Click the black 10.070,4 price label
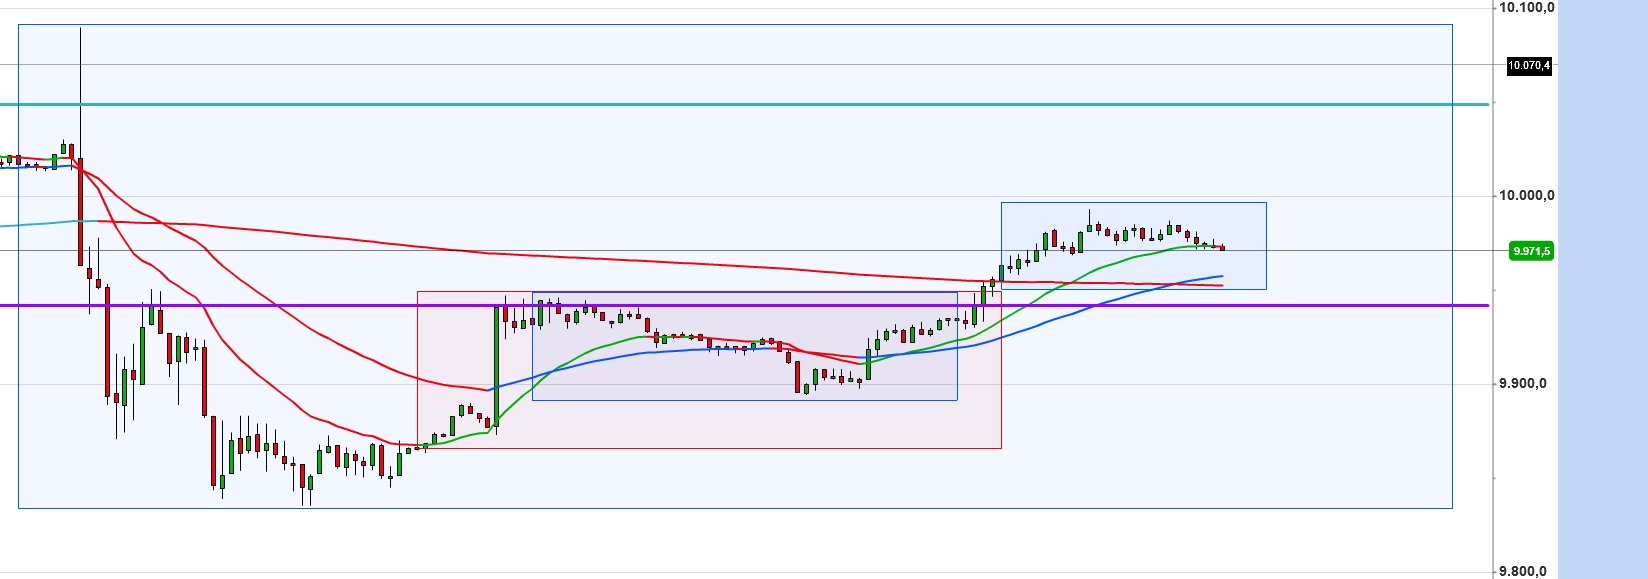This screenshot has height=579, width=1648. [1529, 66]
